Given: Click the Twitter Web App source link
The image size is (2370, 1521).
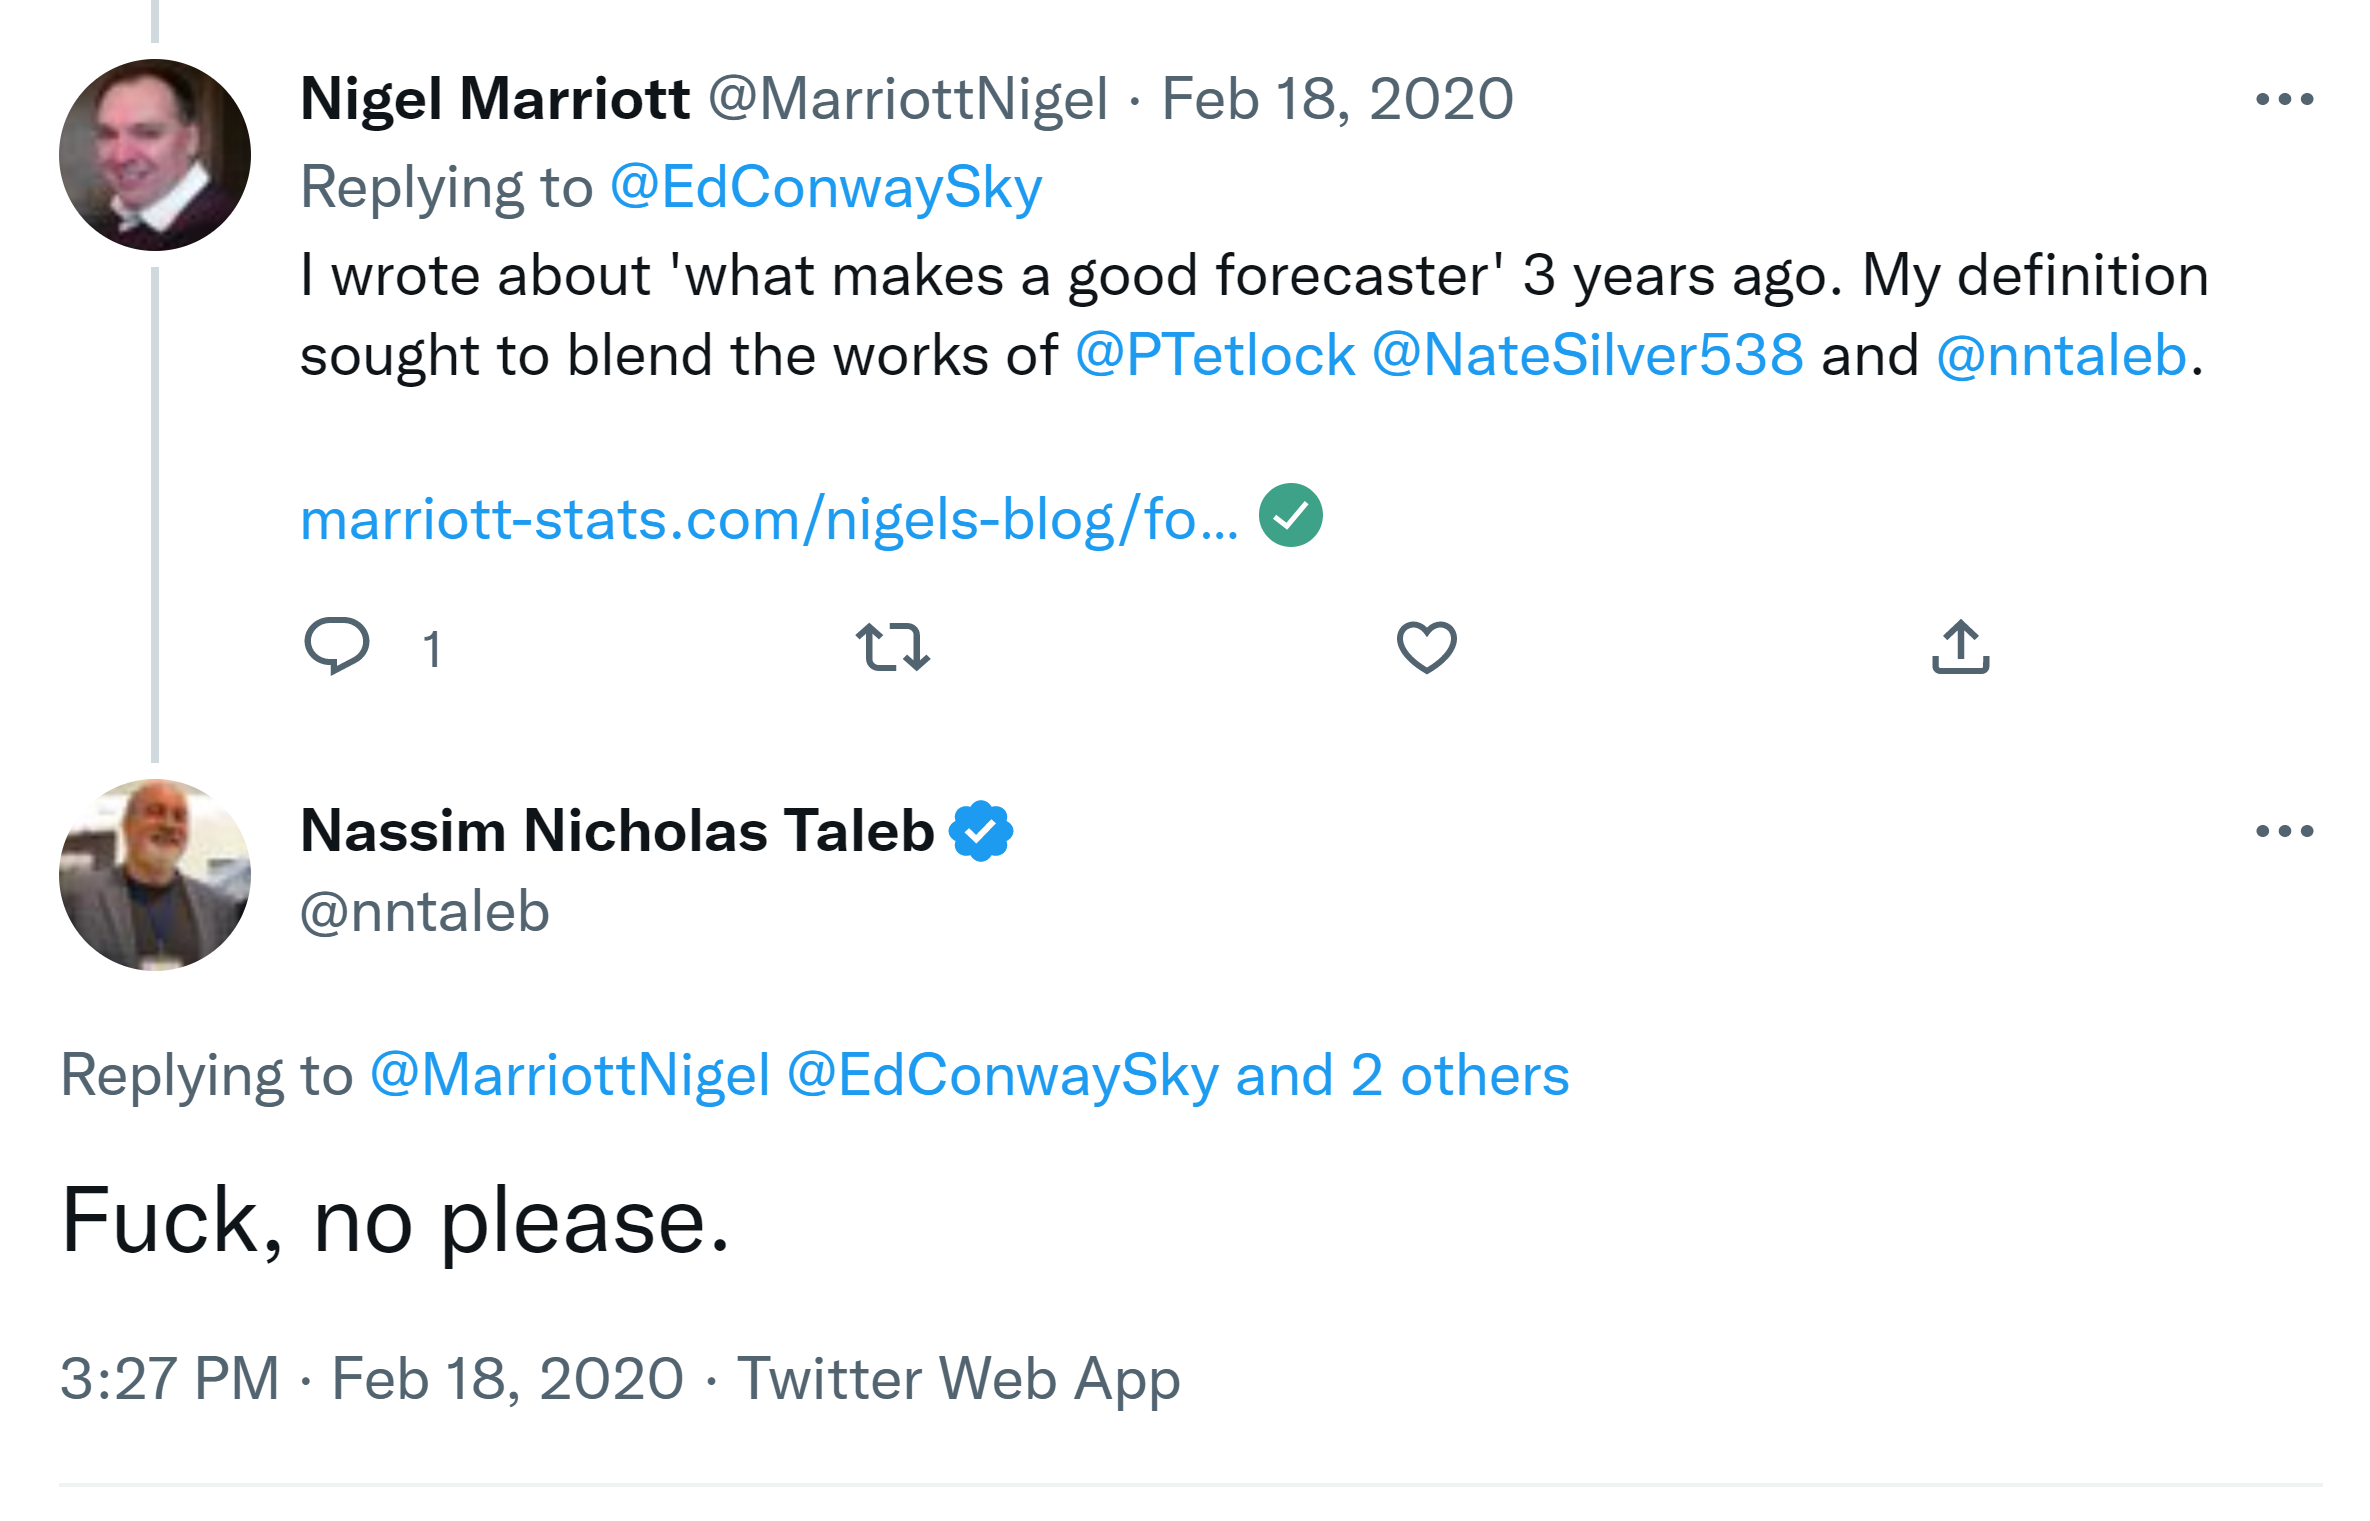Looking at the screenshot, I should point(958,1378).
